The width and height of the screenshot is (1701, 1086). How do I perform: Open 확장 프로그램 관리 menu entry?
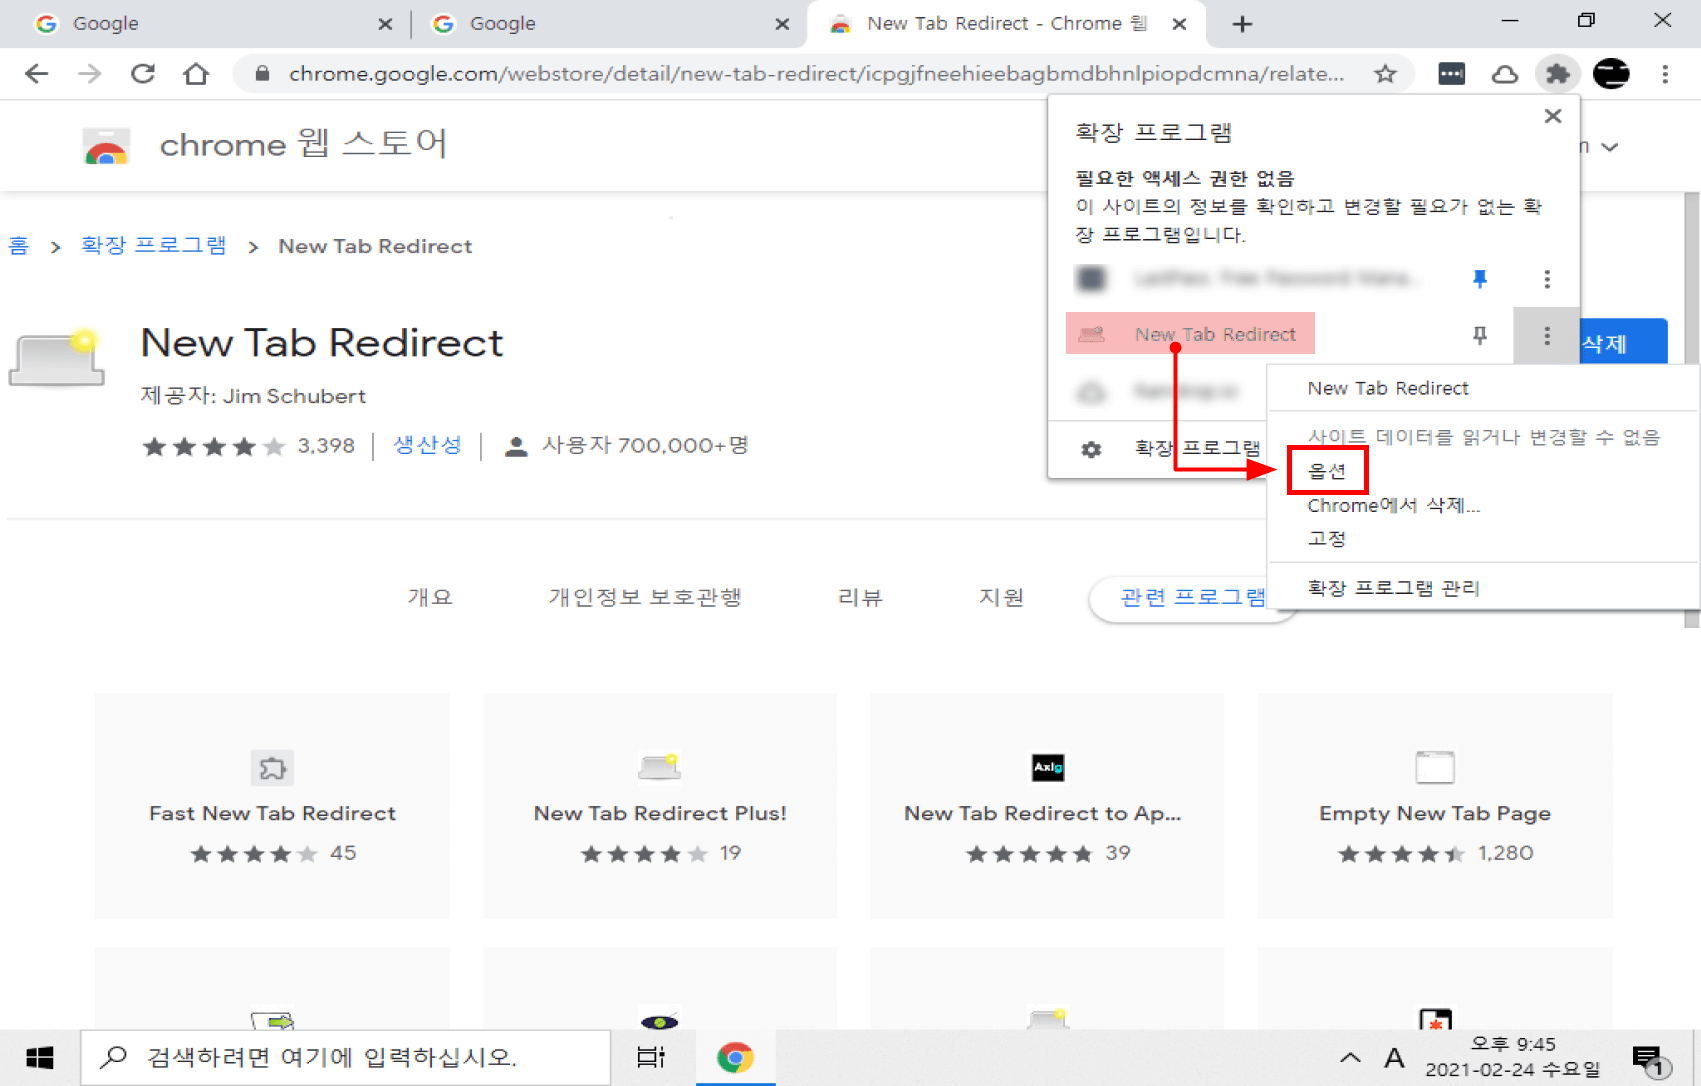pos(1393,588)
